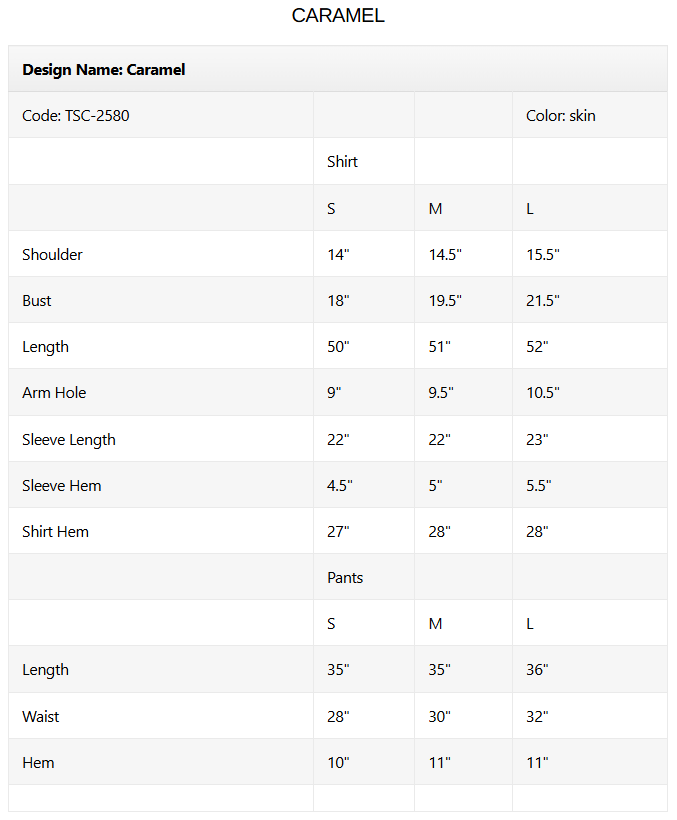Click the 50" shirt length value
The width and height of the screenshot is (677, 820).
pyautogui.click(x=339, y=347)
